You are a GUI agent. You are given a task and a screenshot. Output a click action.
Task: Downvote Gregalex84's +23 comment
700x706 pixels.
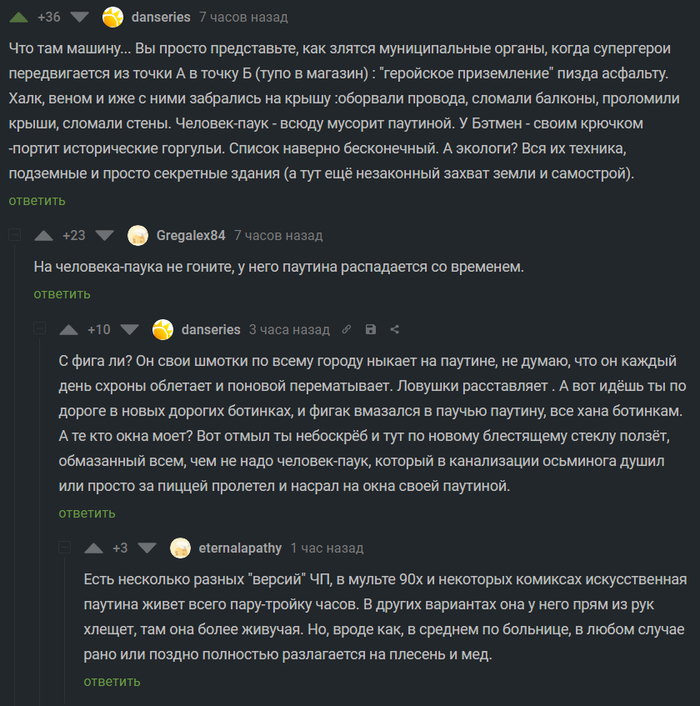[x=105, y=236]
